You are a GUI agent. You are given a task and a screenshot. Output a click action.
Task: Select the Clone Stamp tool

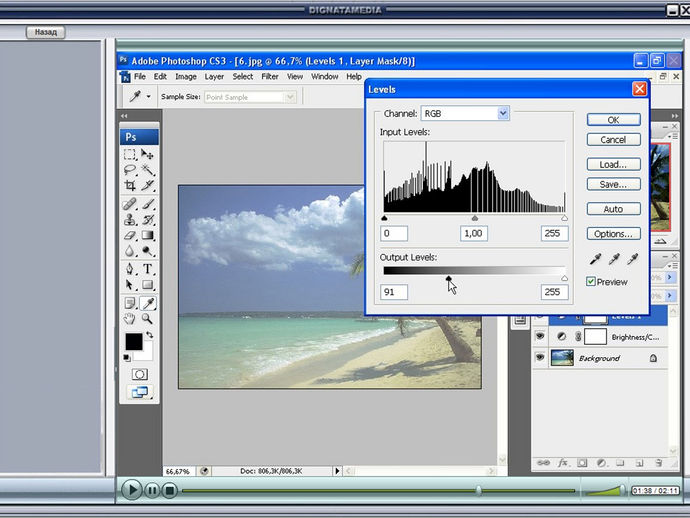pyautogui.click(x=130, y=219)
